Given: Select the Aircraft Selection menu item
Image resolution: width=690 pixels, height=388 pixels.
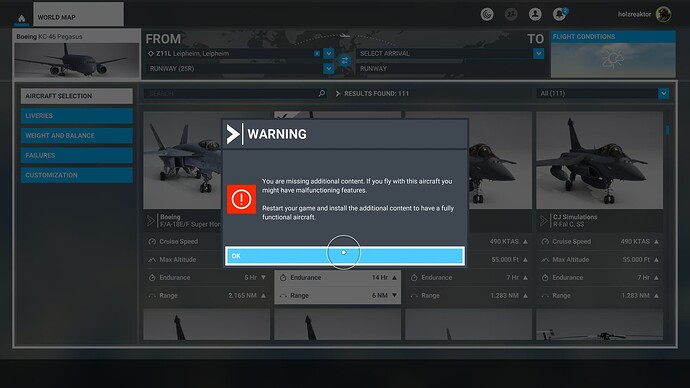Looking at the screenshot, I should tap(77, 96).
